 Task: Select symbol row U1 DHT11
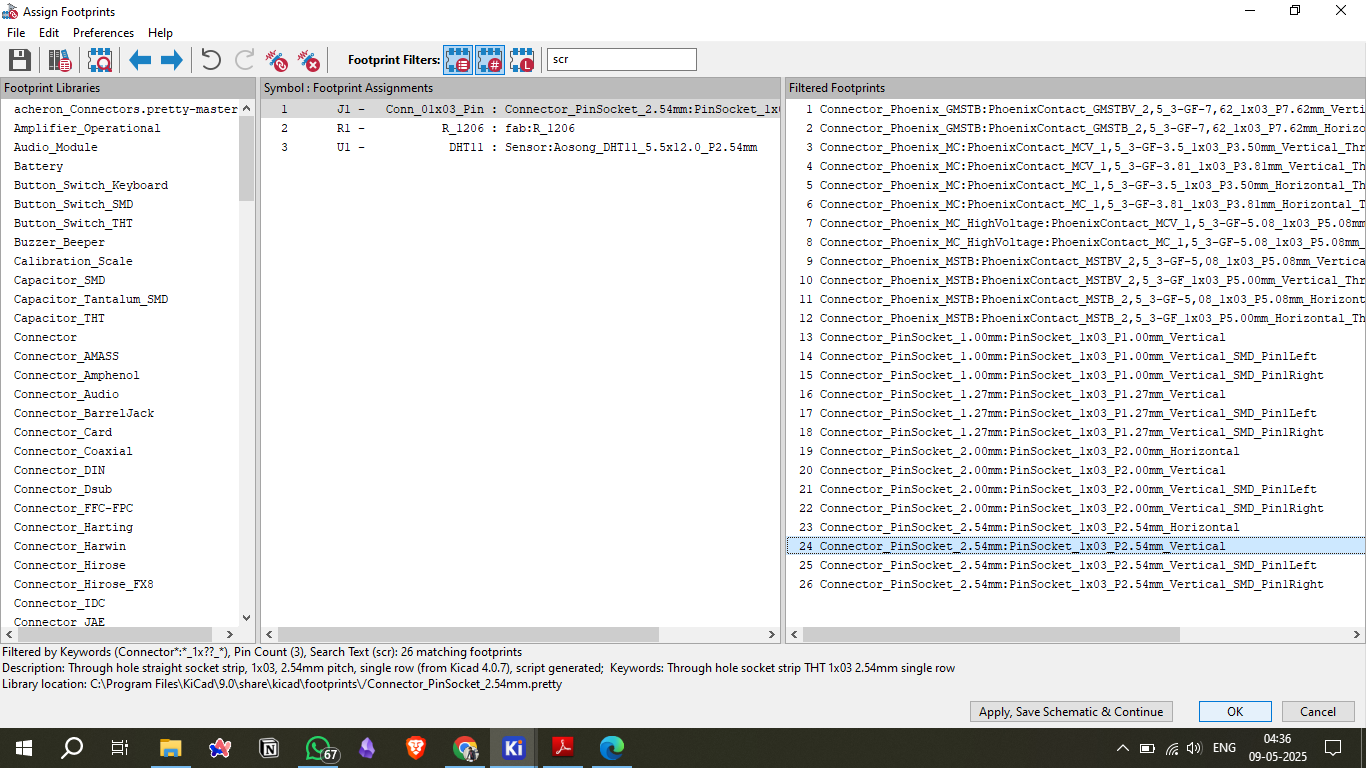tap(520, 147)
